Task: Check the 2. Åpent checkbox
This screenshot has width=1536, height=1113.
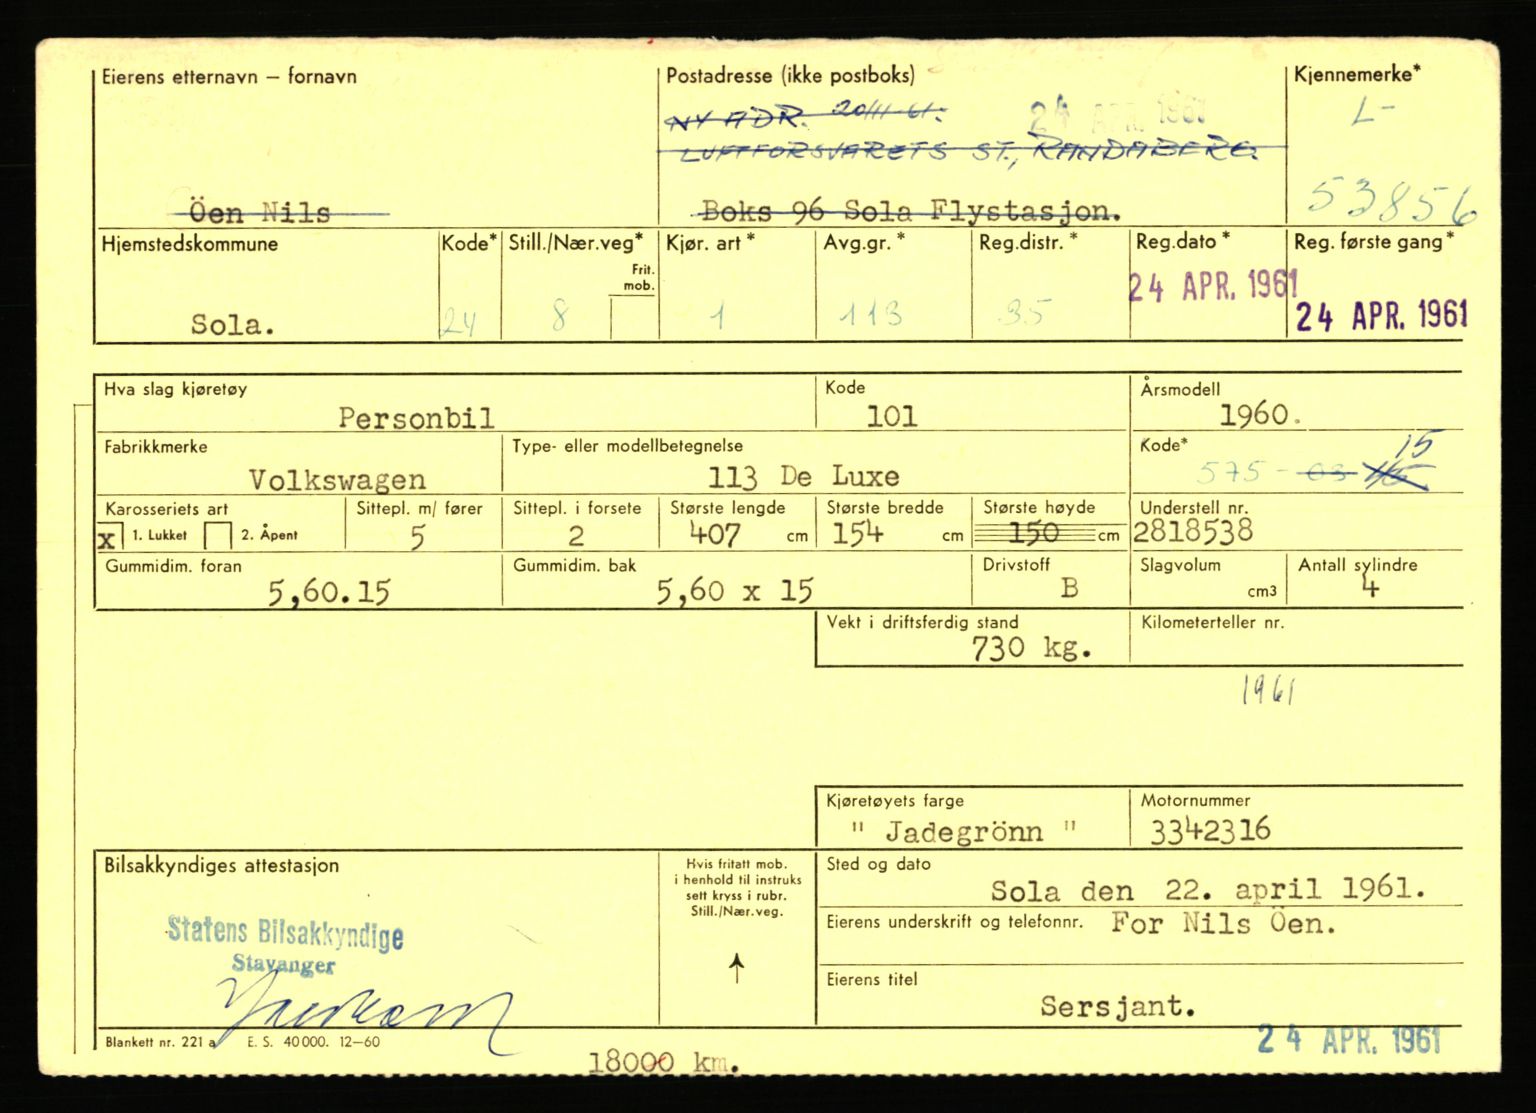Action: [x=217, y=536]
